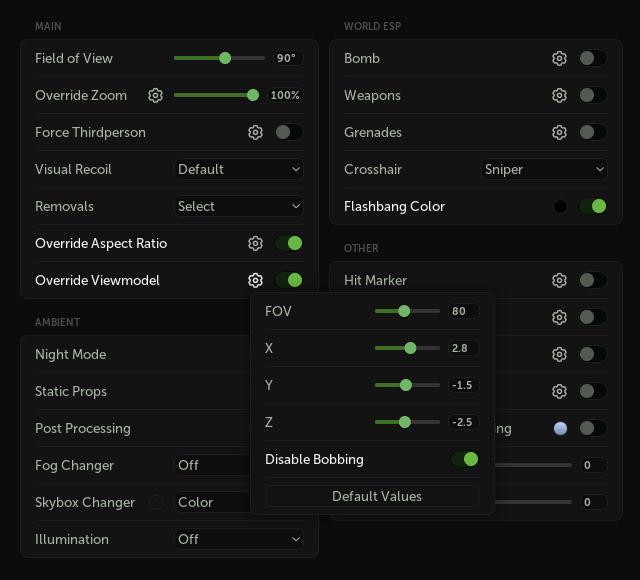Viewport: 640px width, 580px height.
Task: Open the Crosshair Sniper dropdown
Action: (x=544, y=170)
